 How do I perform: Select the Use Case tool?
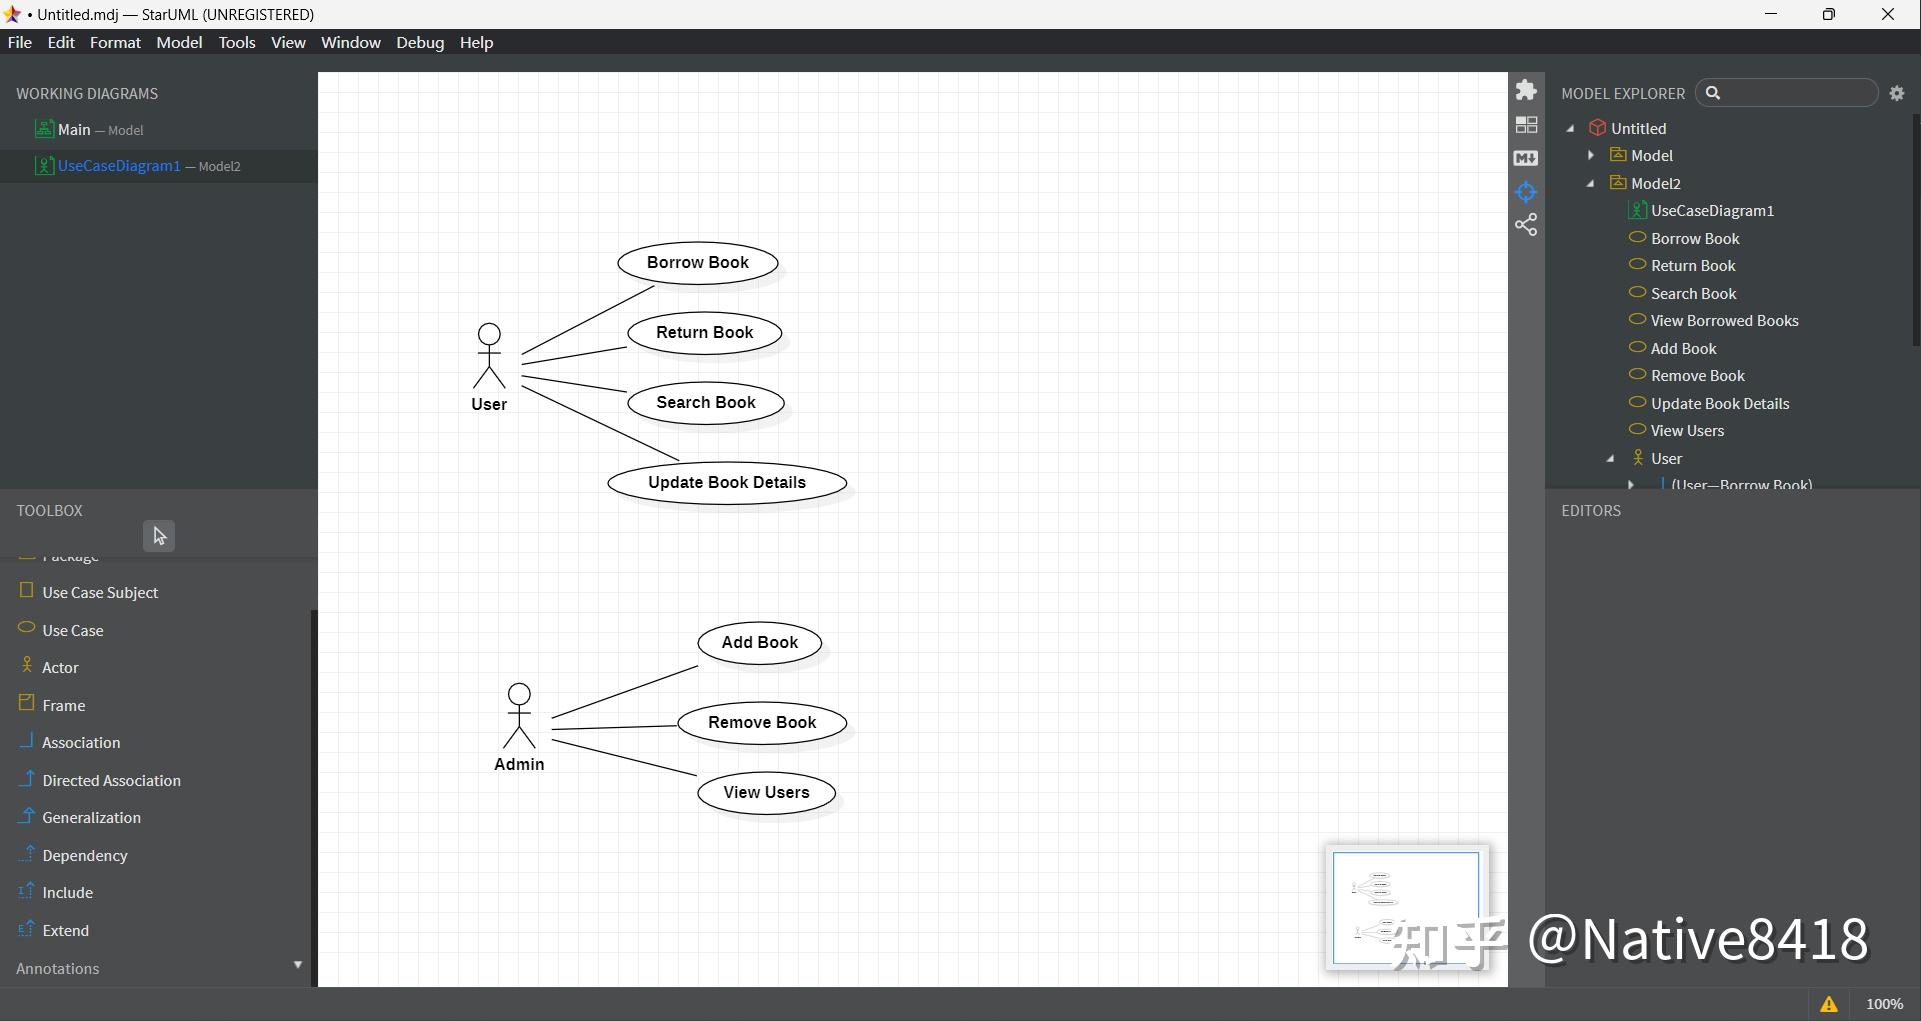tap(73, 630)
